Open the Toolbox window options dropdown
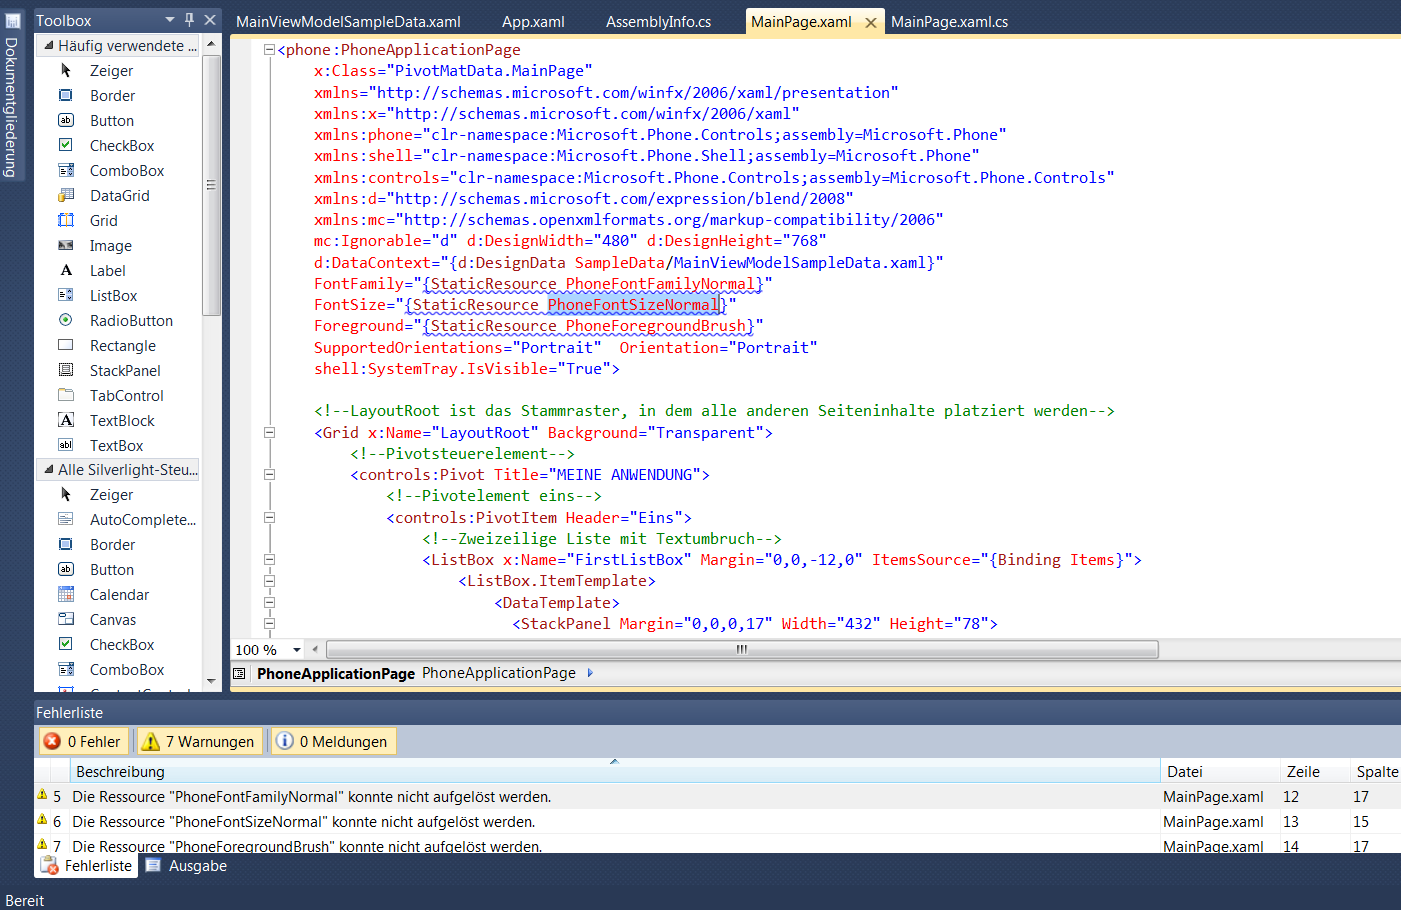 [x=170, y=20]
